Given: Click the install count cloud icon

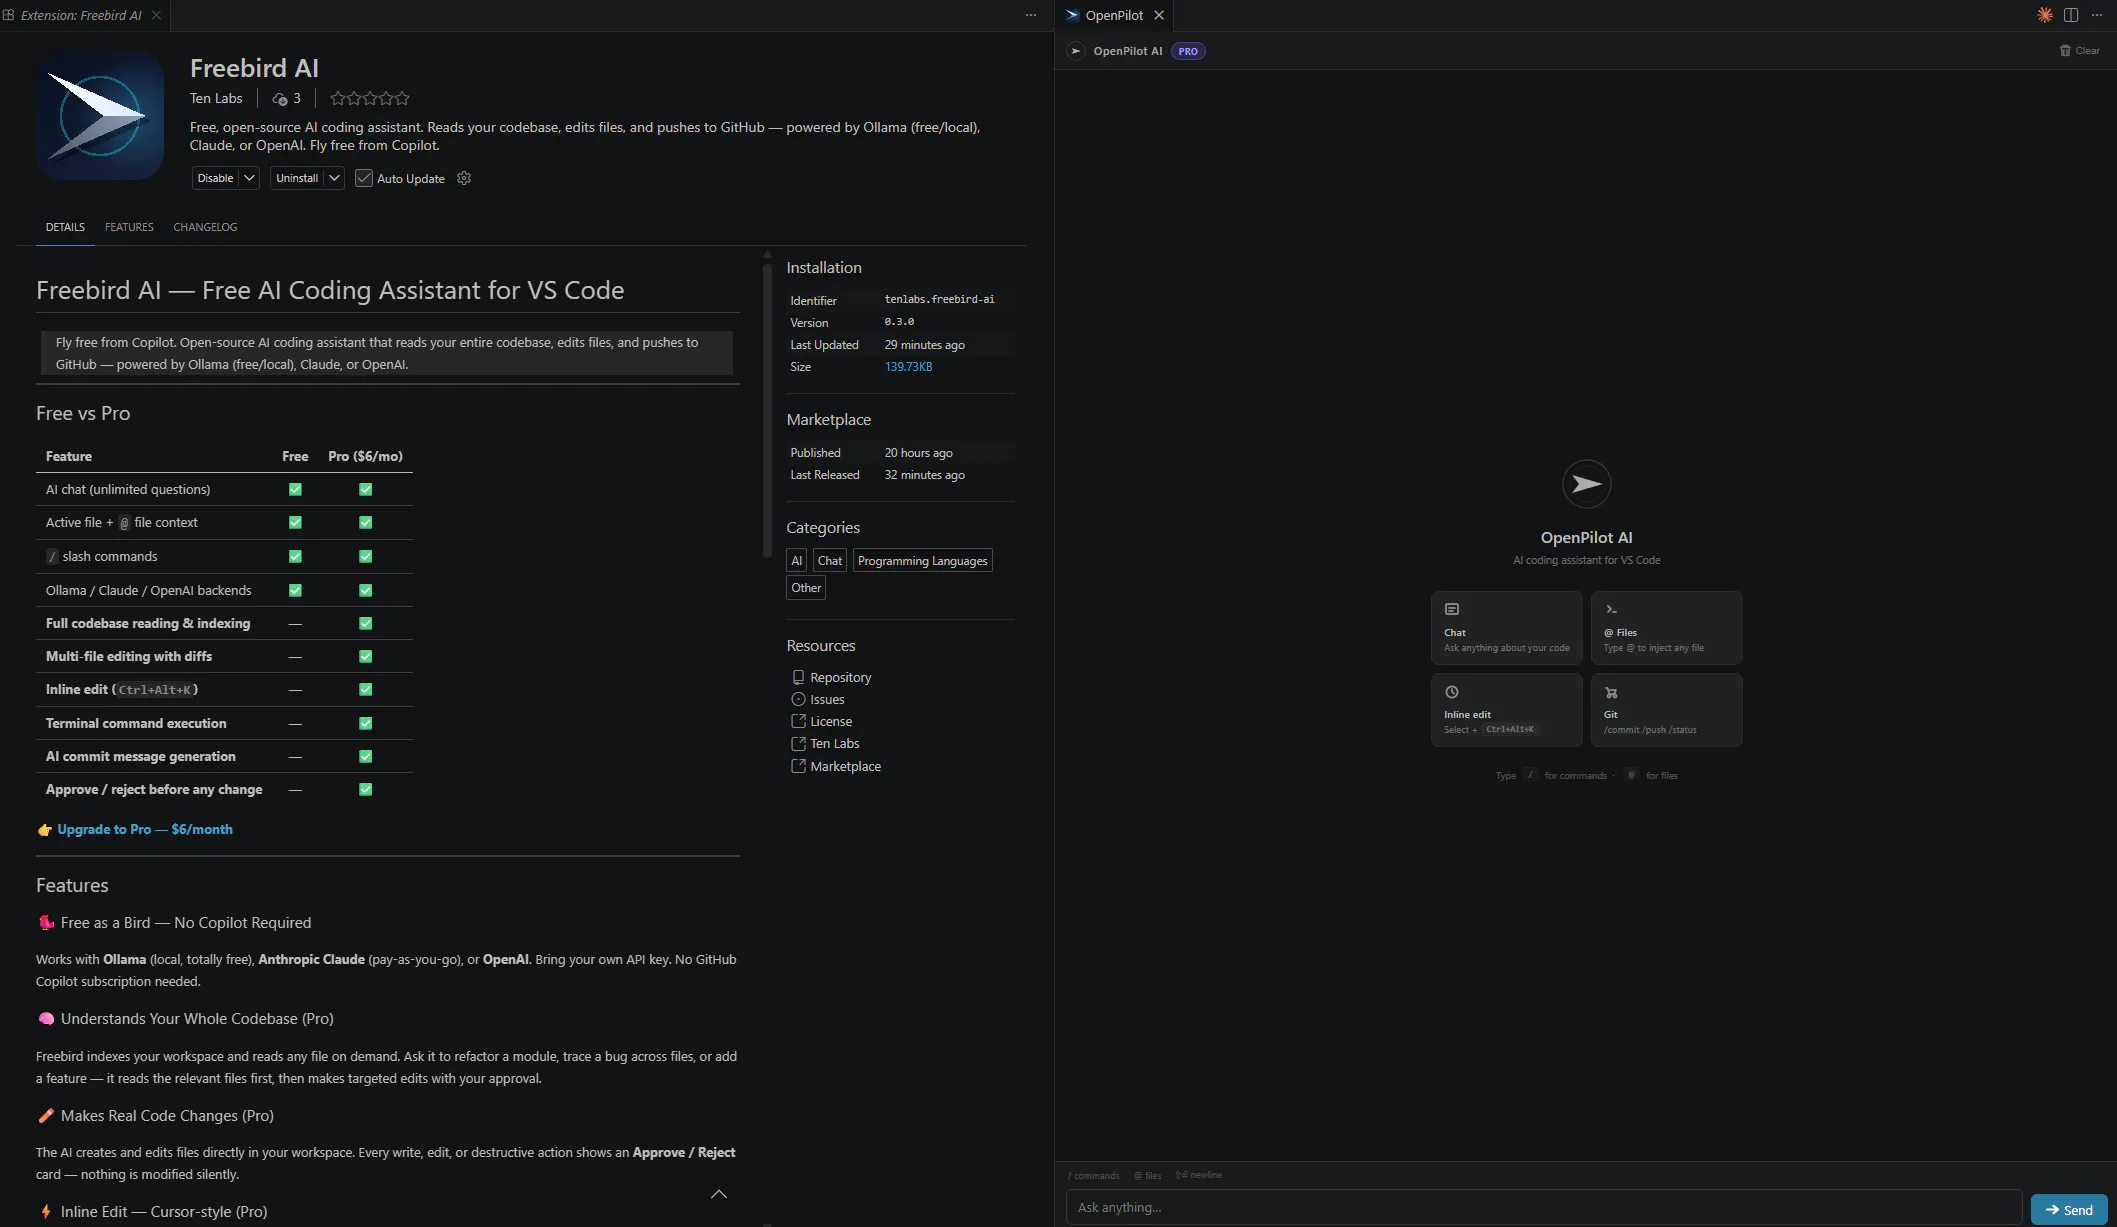Looking at the screenshot, I should [x=280, y=99].
